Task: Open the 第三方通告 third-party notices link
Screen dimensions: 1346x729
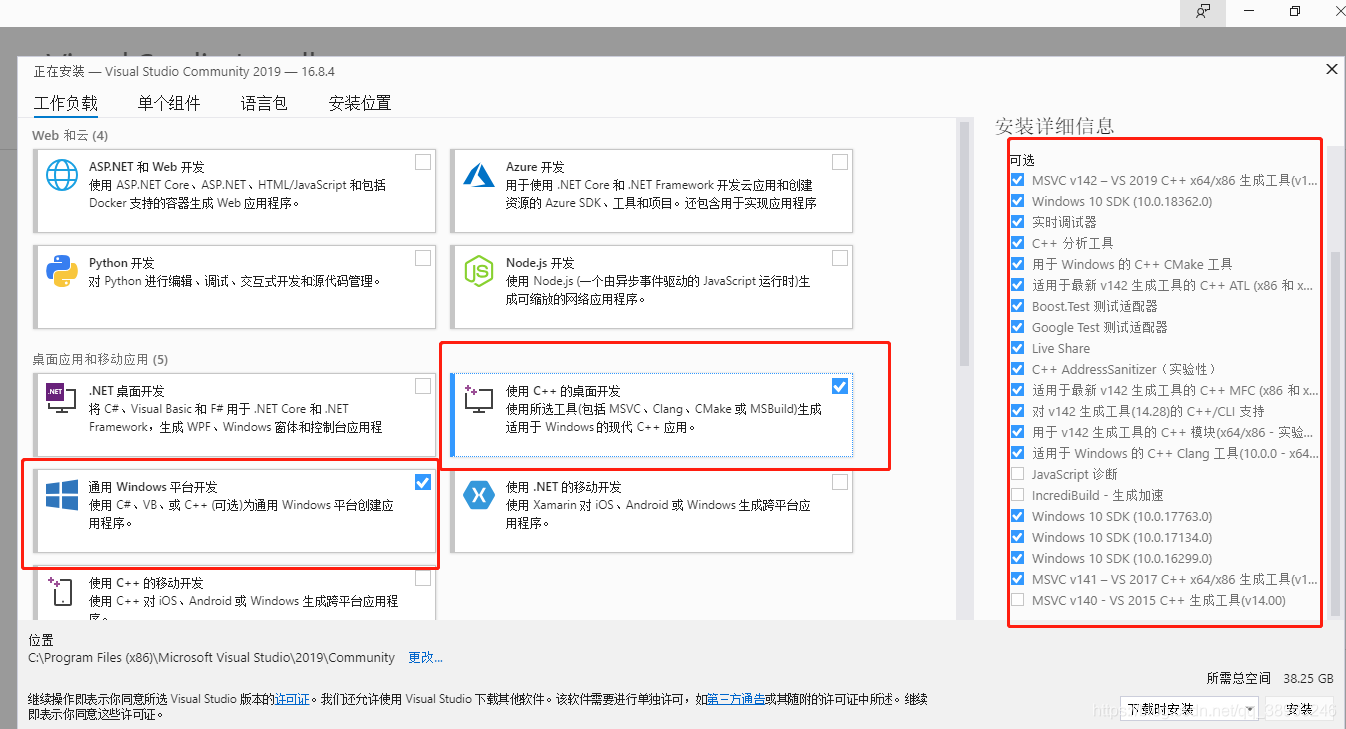Action: point(736,699)
